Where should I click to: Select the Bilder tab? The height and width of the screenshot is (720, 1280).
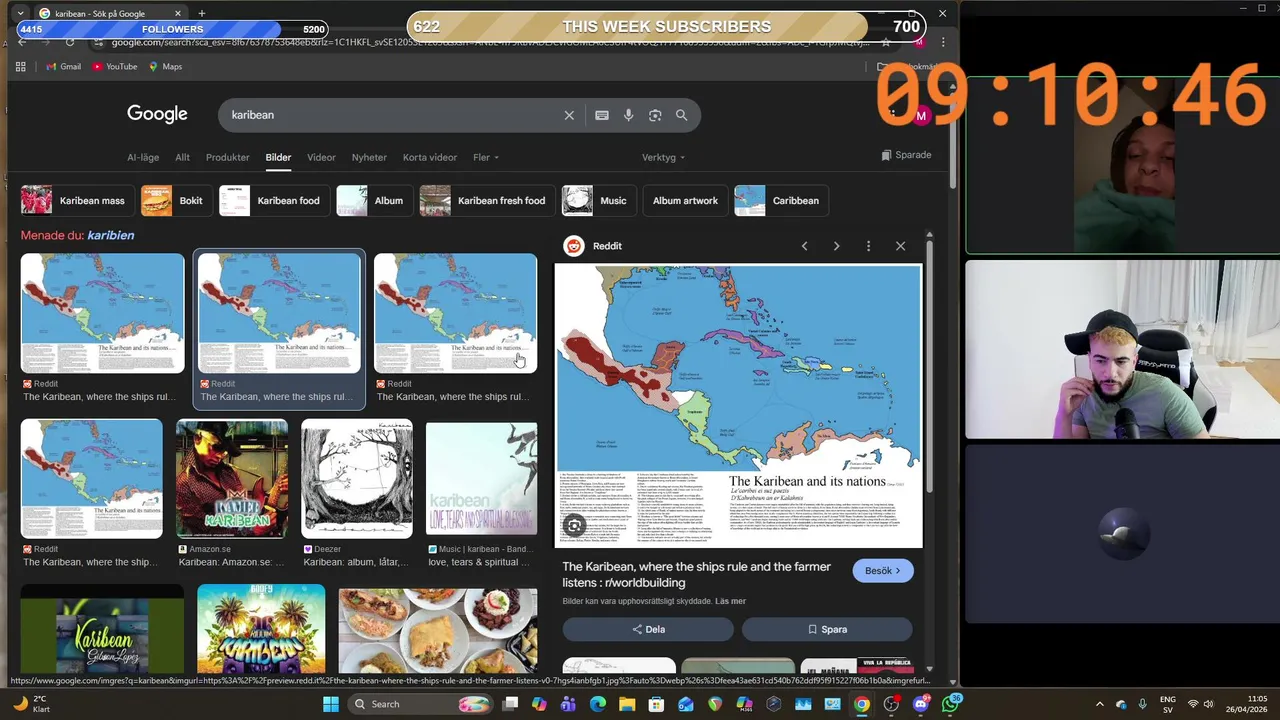pos(278,157)
